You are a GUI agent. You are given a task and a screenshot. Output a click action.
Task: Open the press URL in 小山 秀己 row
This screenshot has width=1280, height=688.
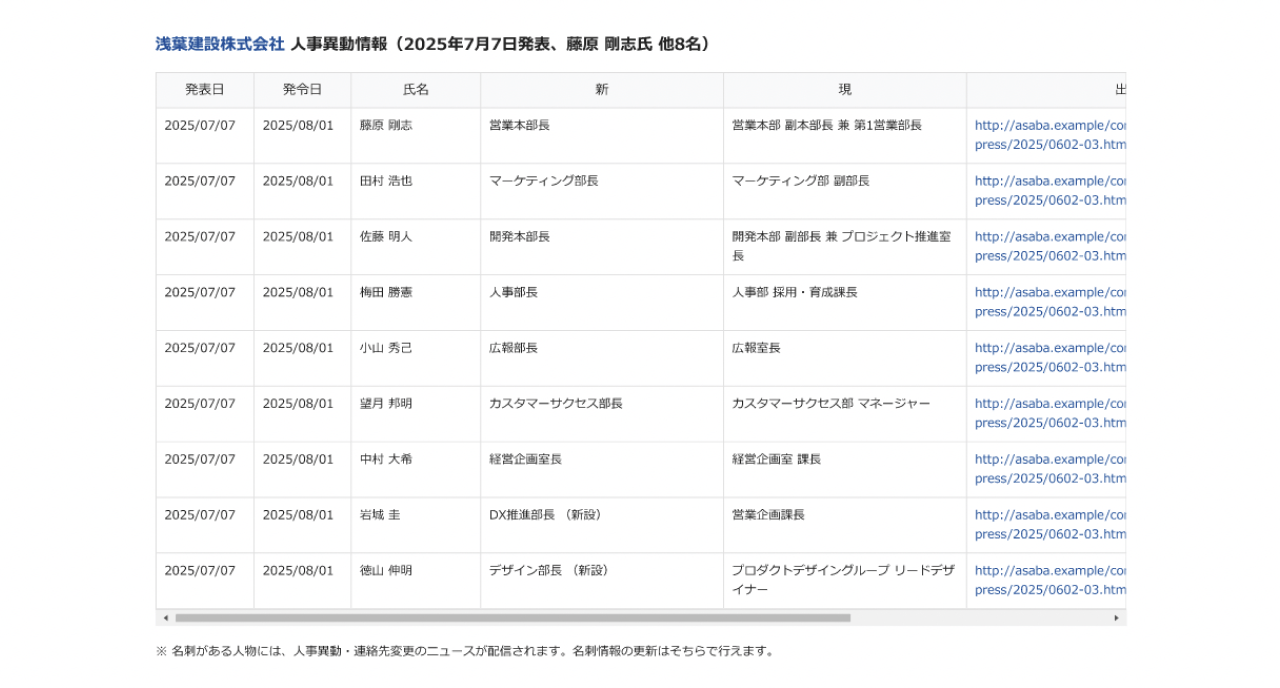pos(1050,358)
